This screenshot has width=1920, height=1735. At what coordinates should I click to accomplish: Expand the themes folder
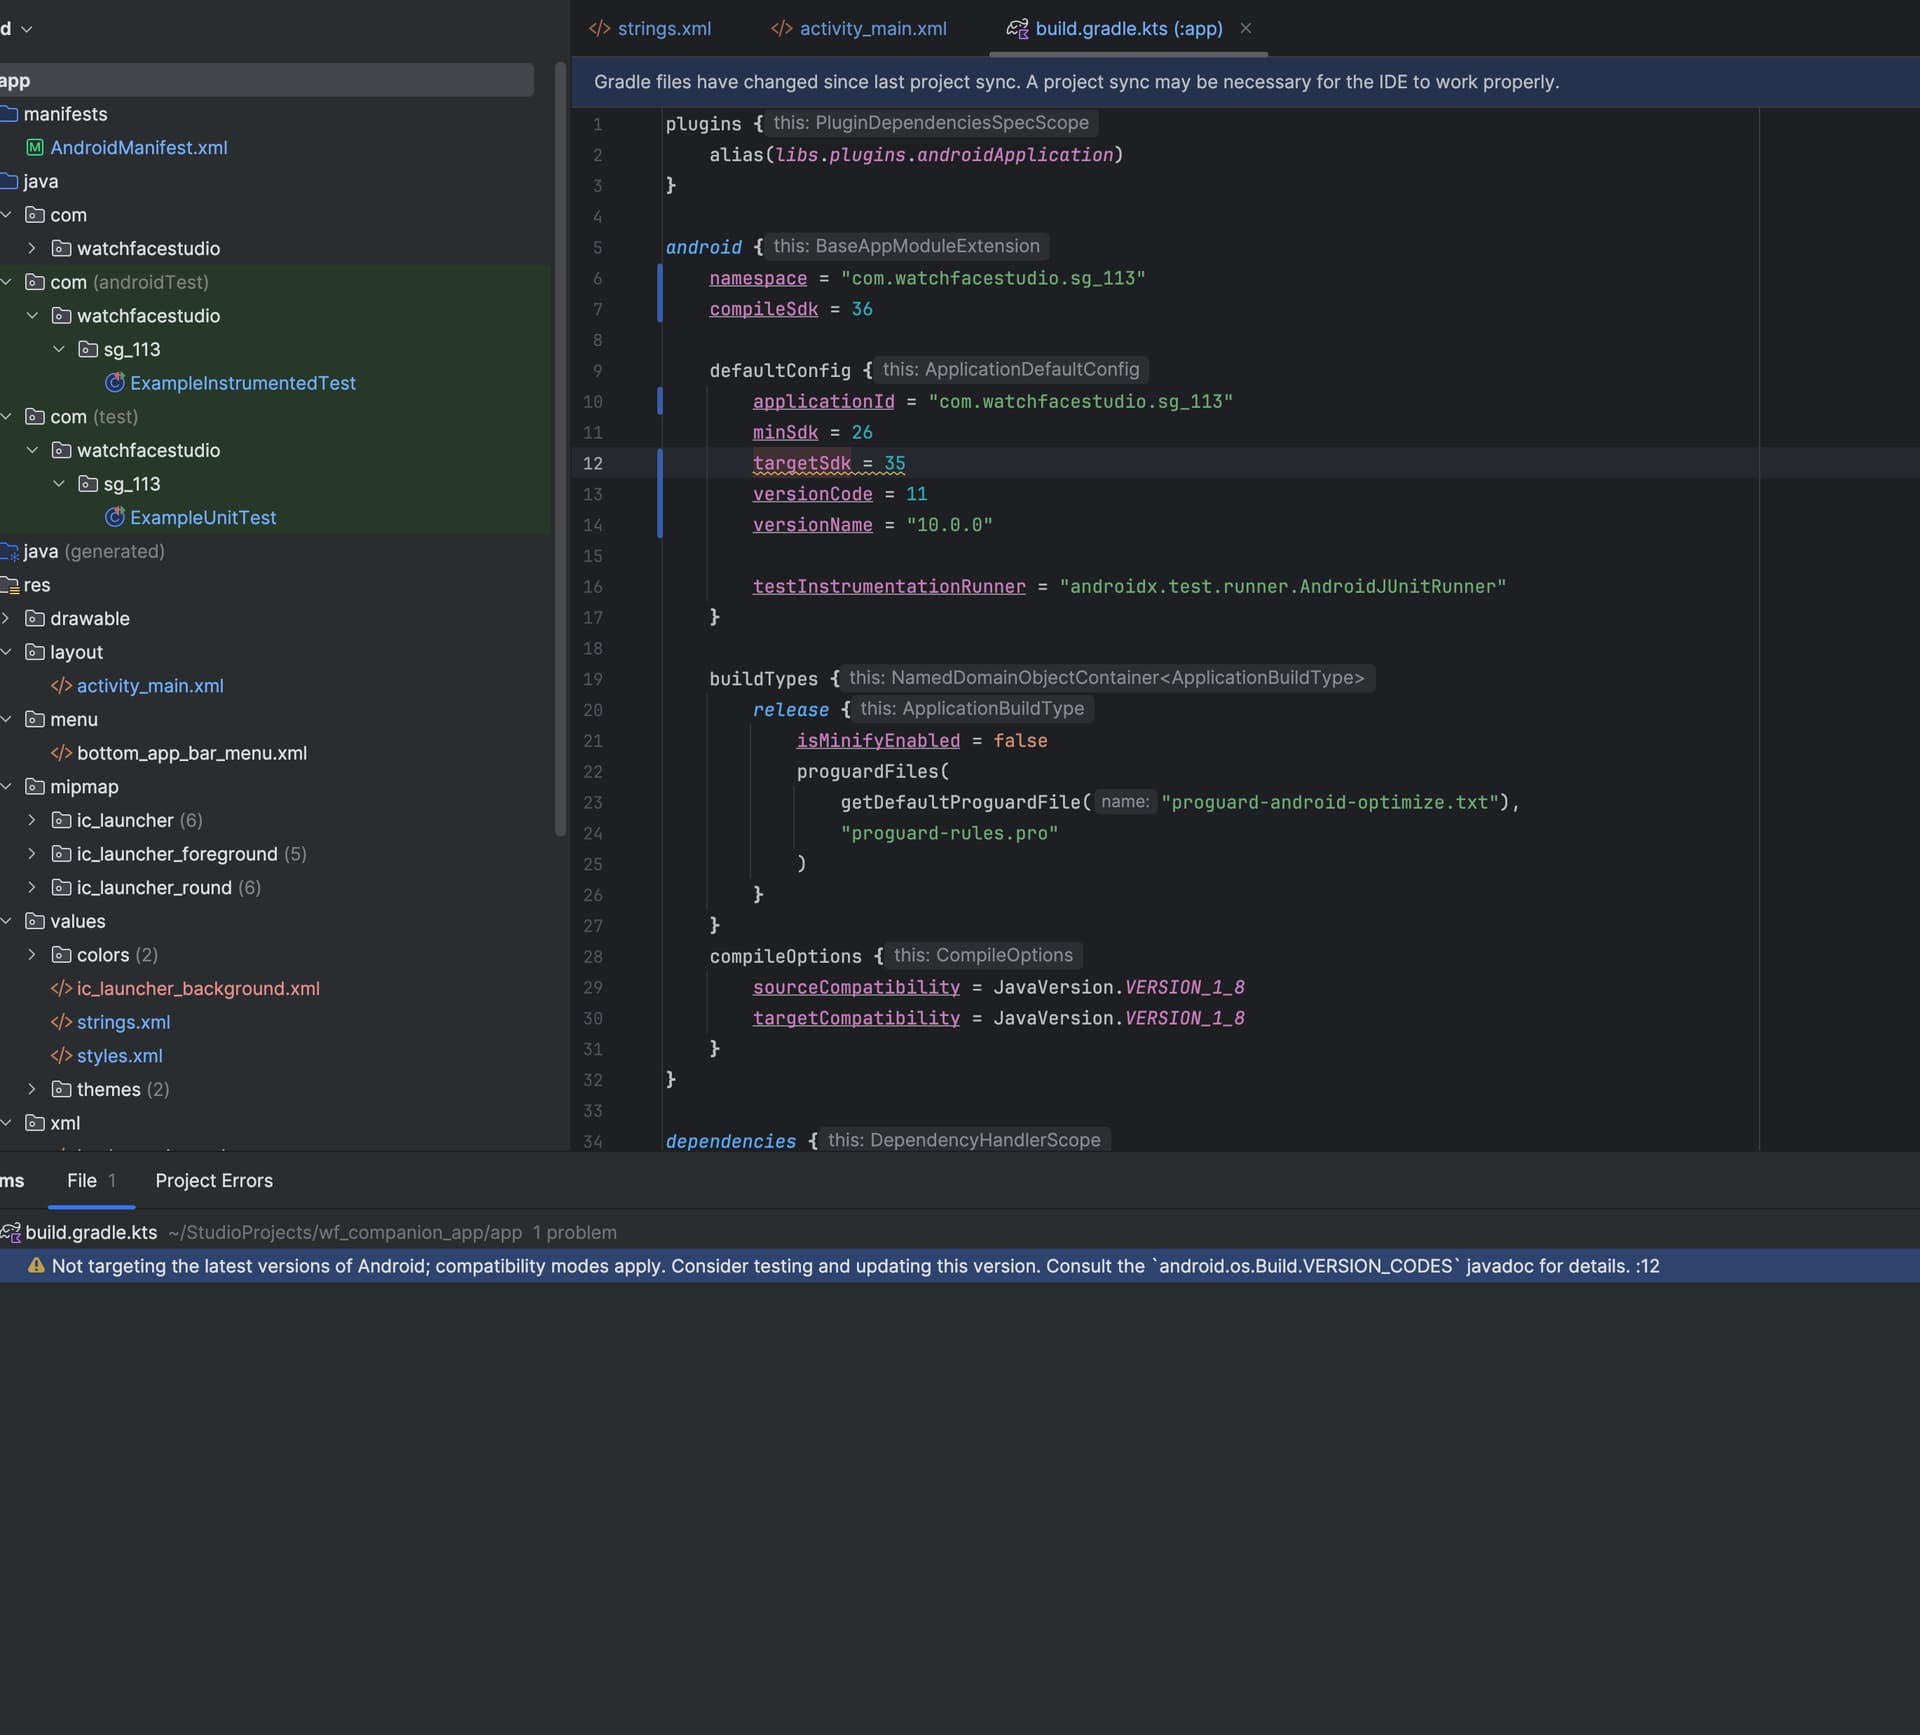(32, 1090)
